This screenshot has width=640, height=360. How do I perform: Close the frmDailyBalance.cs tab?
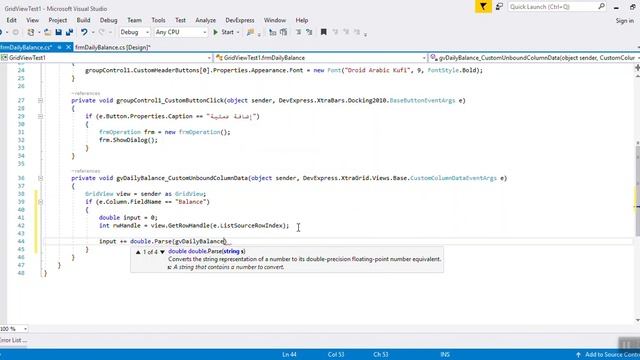point(69,47)
